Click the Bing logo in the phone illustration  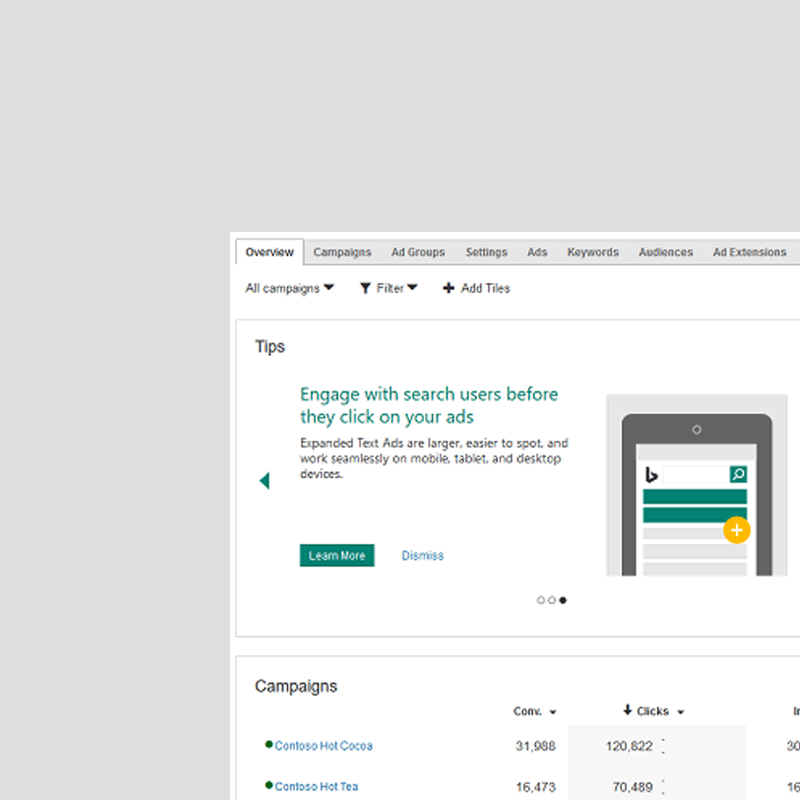click(x=651, y=474)
